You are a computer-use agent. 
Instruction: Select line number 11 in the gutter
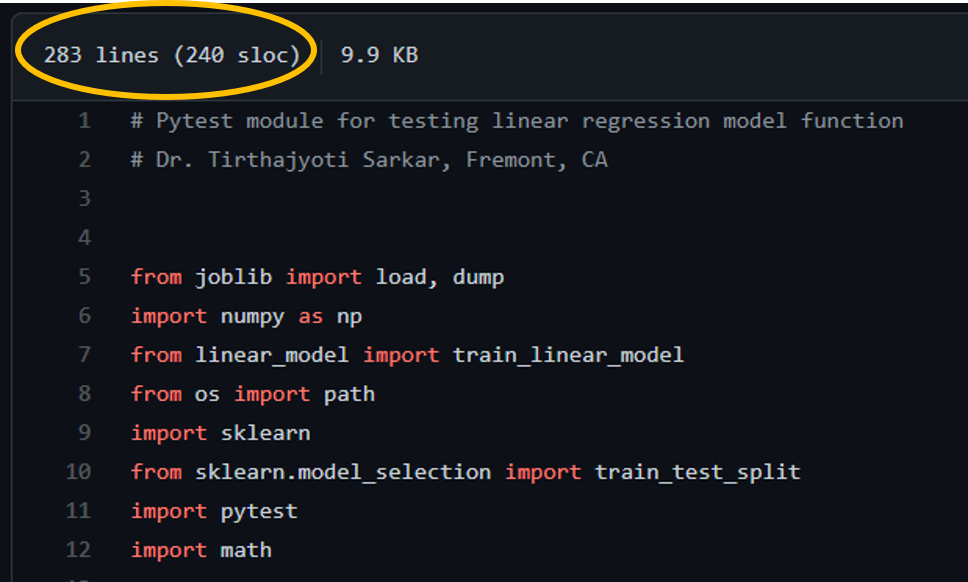coord(78,511)
